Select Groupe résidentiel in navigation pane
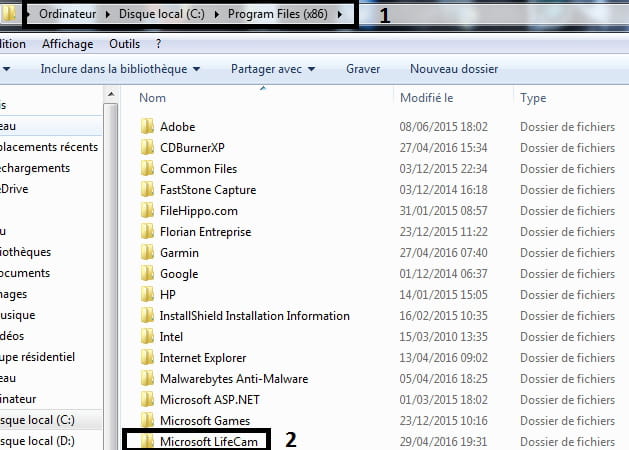The height and width of the screenshot is (450, 629). coord(37,357)
